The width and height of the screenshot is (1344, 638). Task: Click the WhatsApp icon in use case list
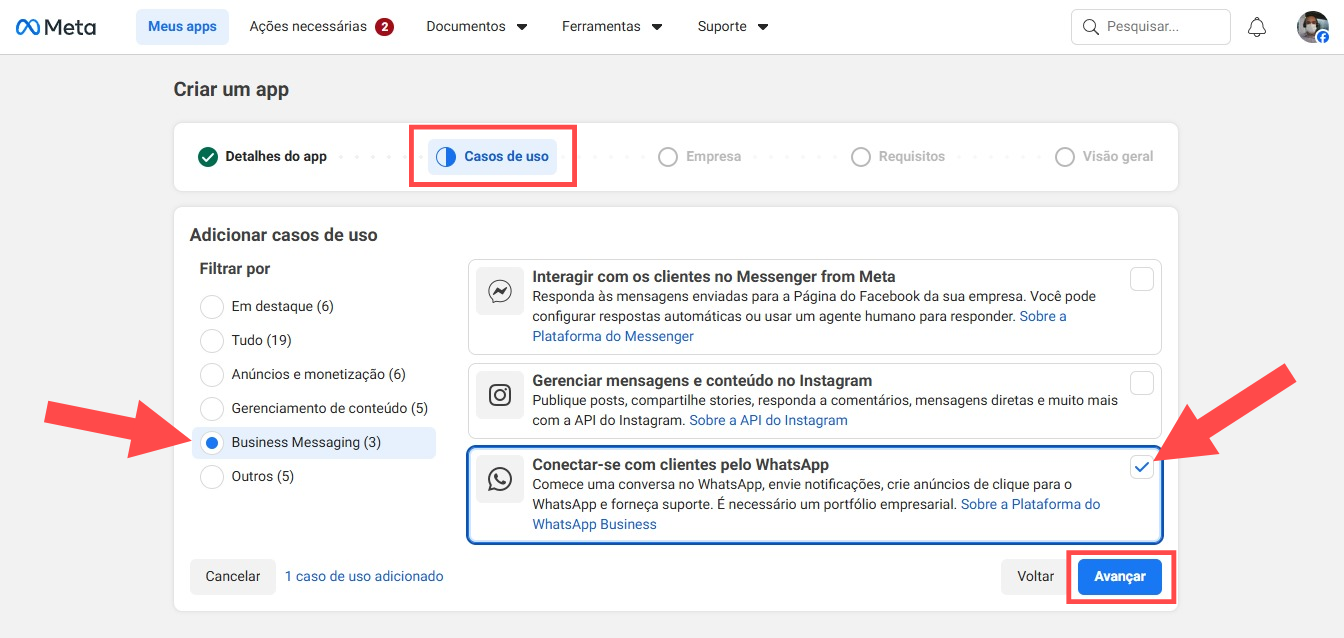500,479
